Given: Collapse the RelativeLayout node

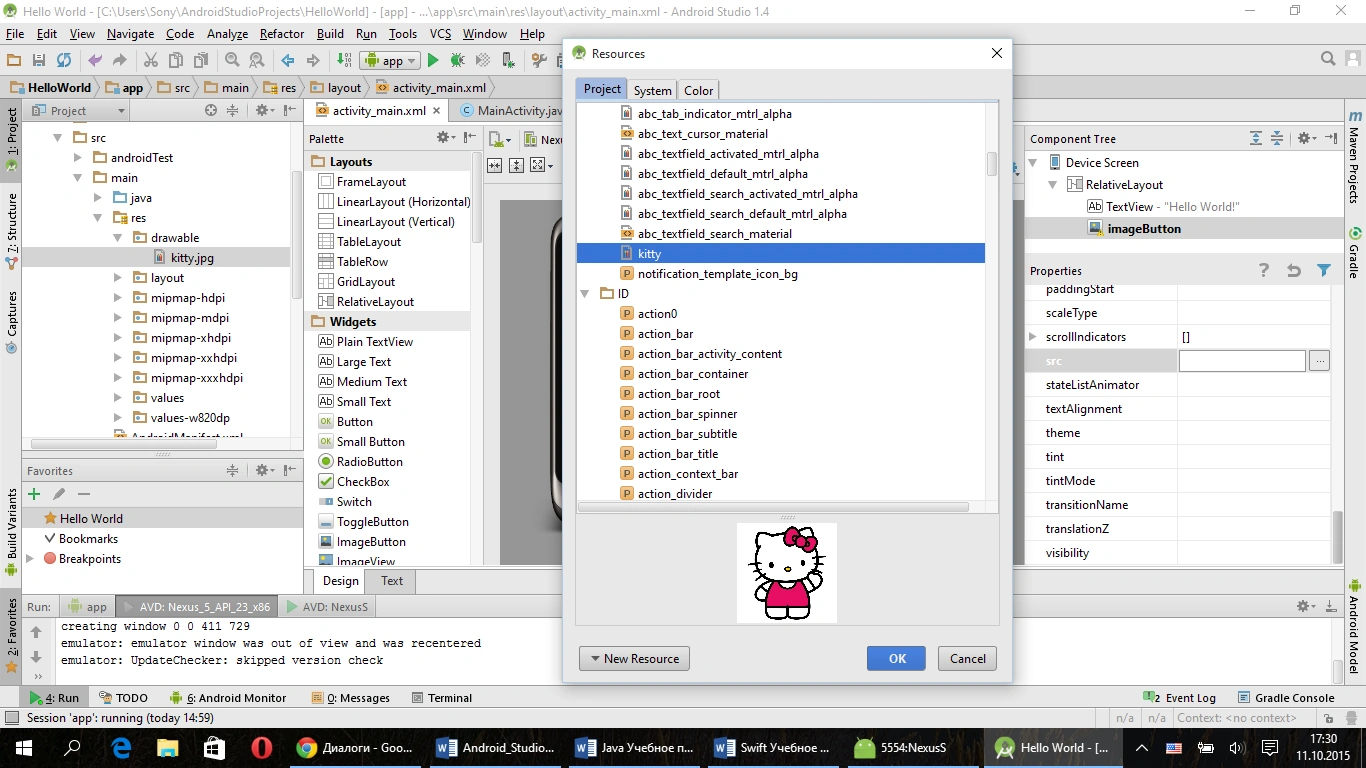Looking at the screenshot, I should pyautogui.click(x=1053, y=185).
